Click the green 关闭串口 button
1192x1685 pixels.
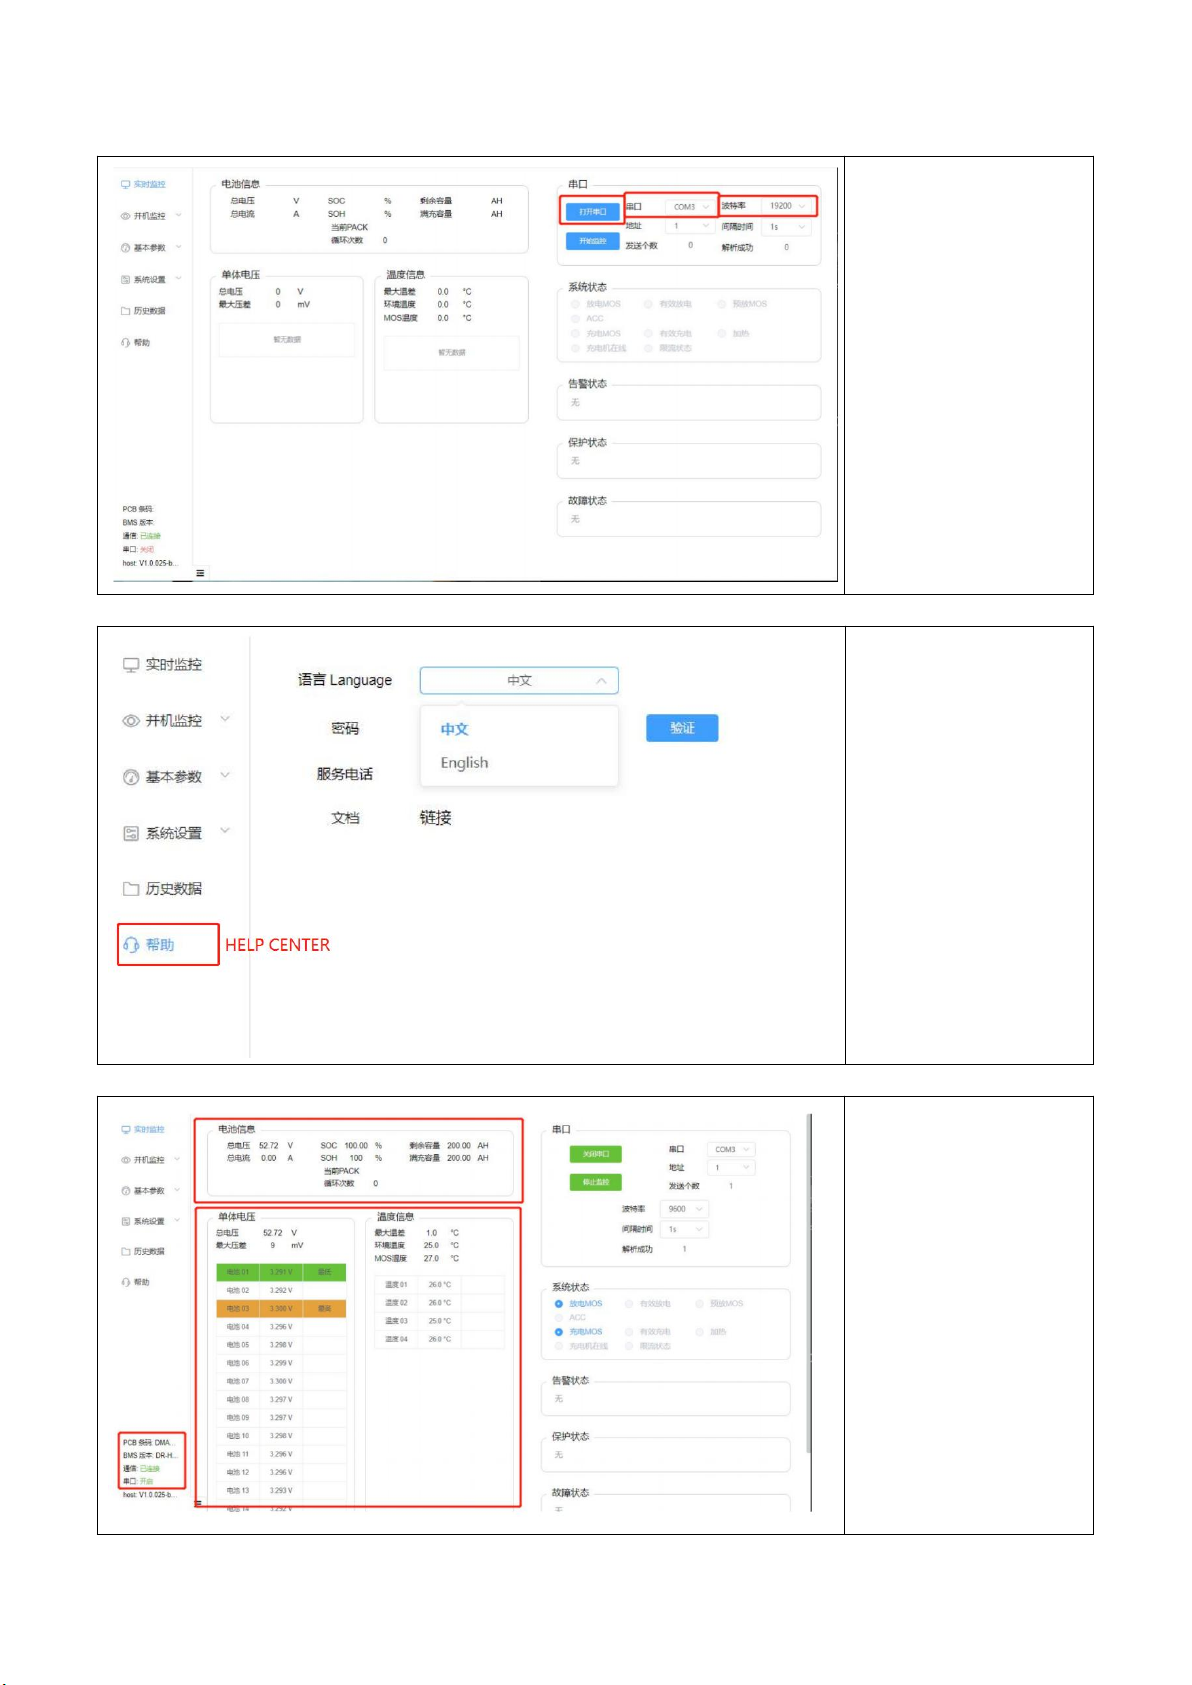pos(596,1154)
